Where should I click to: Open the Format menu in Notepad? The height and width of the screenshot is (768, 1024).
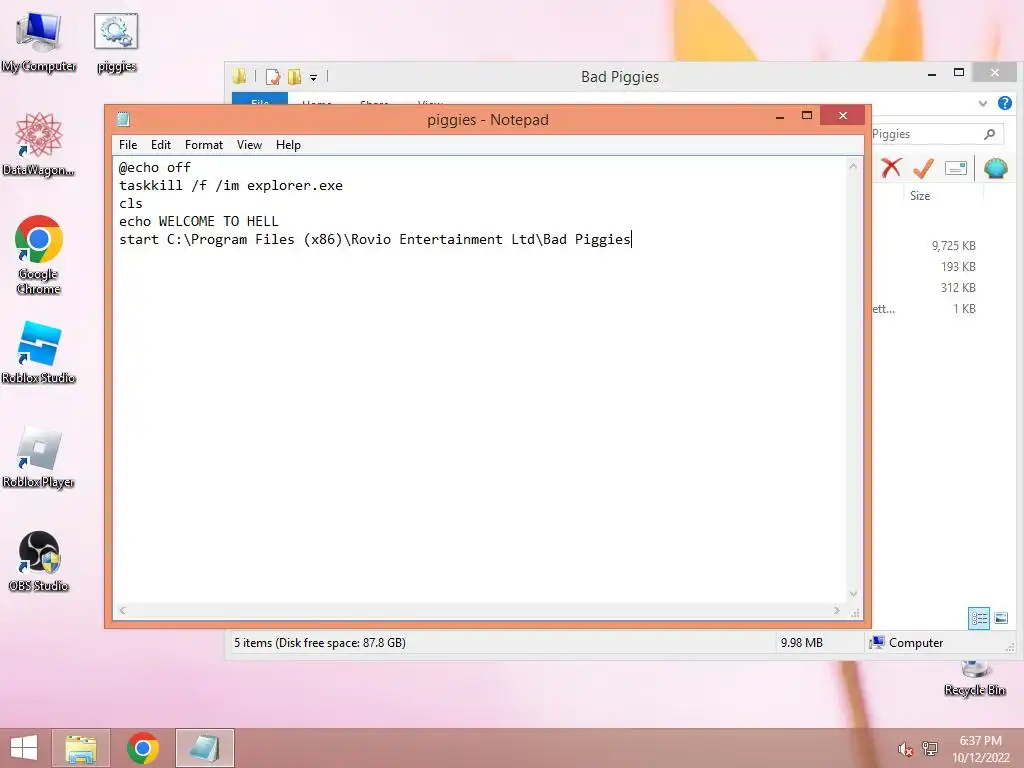[204, 145]
